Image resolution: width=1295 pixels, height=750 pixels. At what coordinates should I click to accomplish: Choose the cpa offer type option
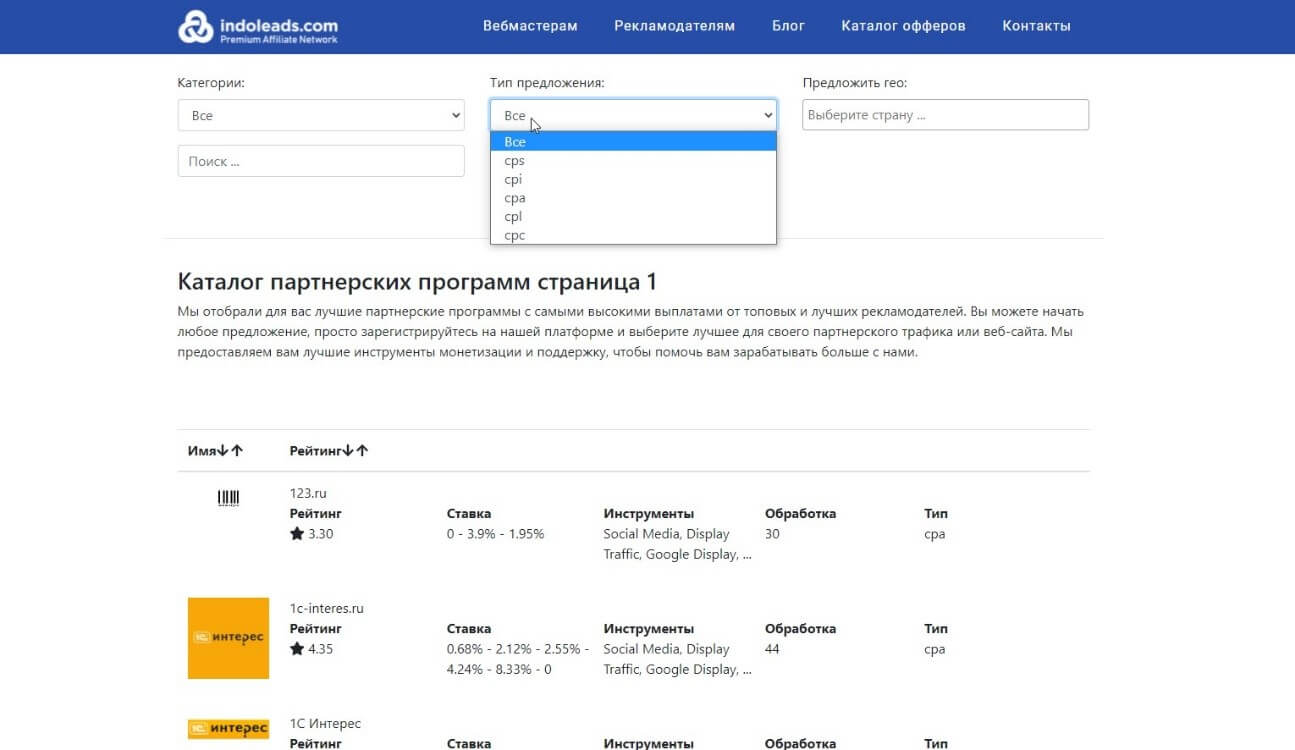tap(633, 198)
